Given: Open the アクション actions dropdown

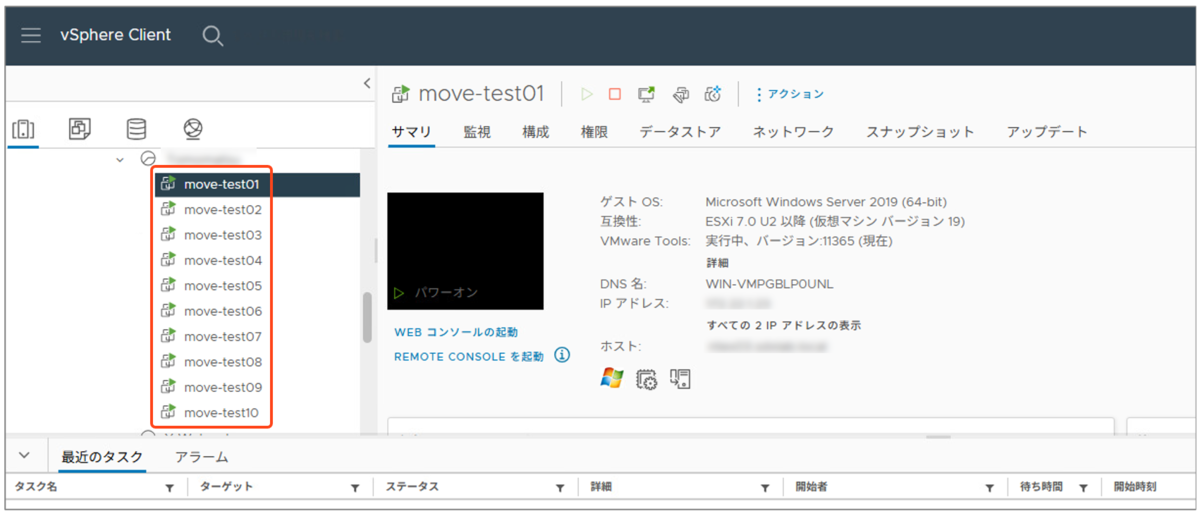Looking at the screenshot, I should 789,94.
